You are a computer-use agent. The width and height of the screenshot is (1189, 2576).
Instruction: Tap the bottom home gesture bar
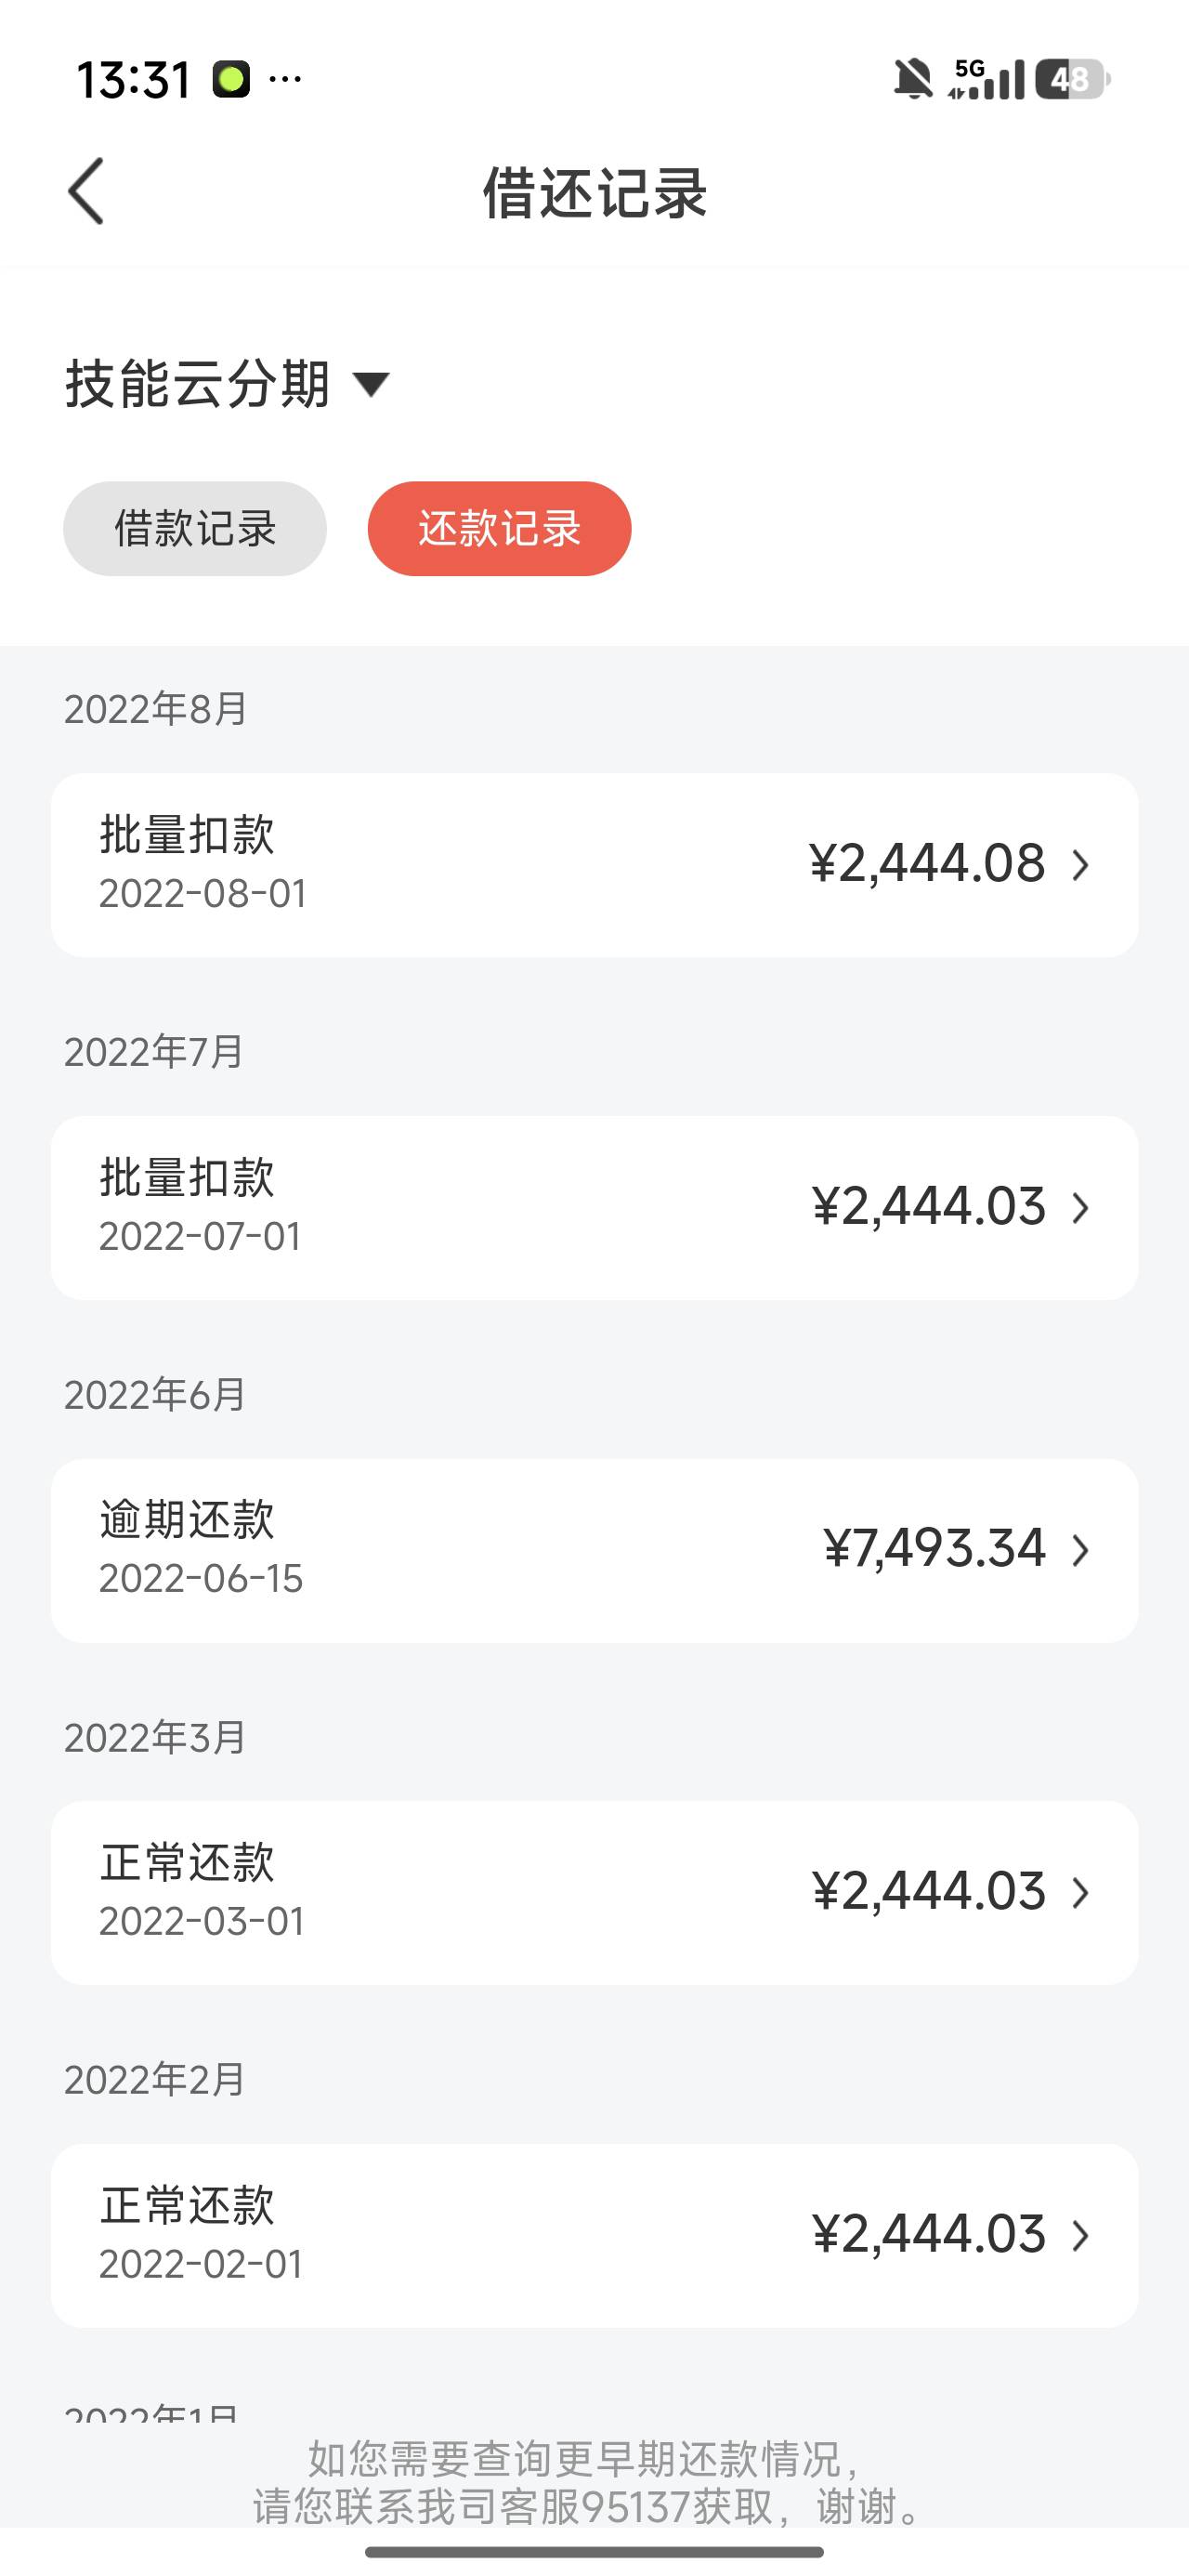pyautogui.click(x=594, y=2552)
